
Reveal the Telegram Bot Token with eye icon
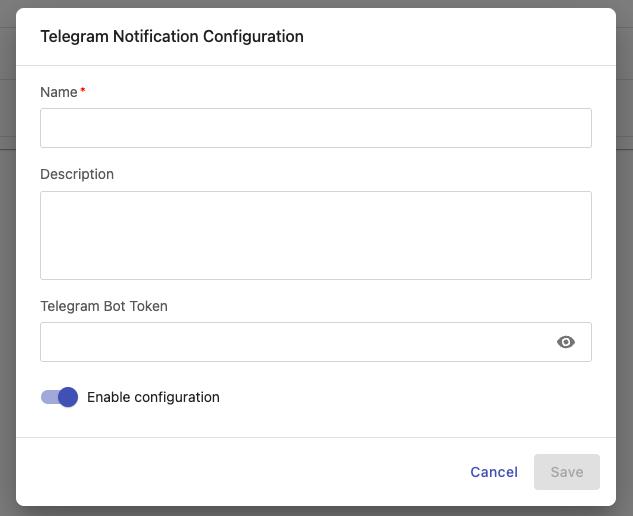tap(566, 342)
